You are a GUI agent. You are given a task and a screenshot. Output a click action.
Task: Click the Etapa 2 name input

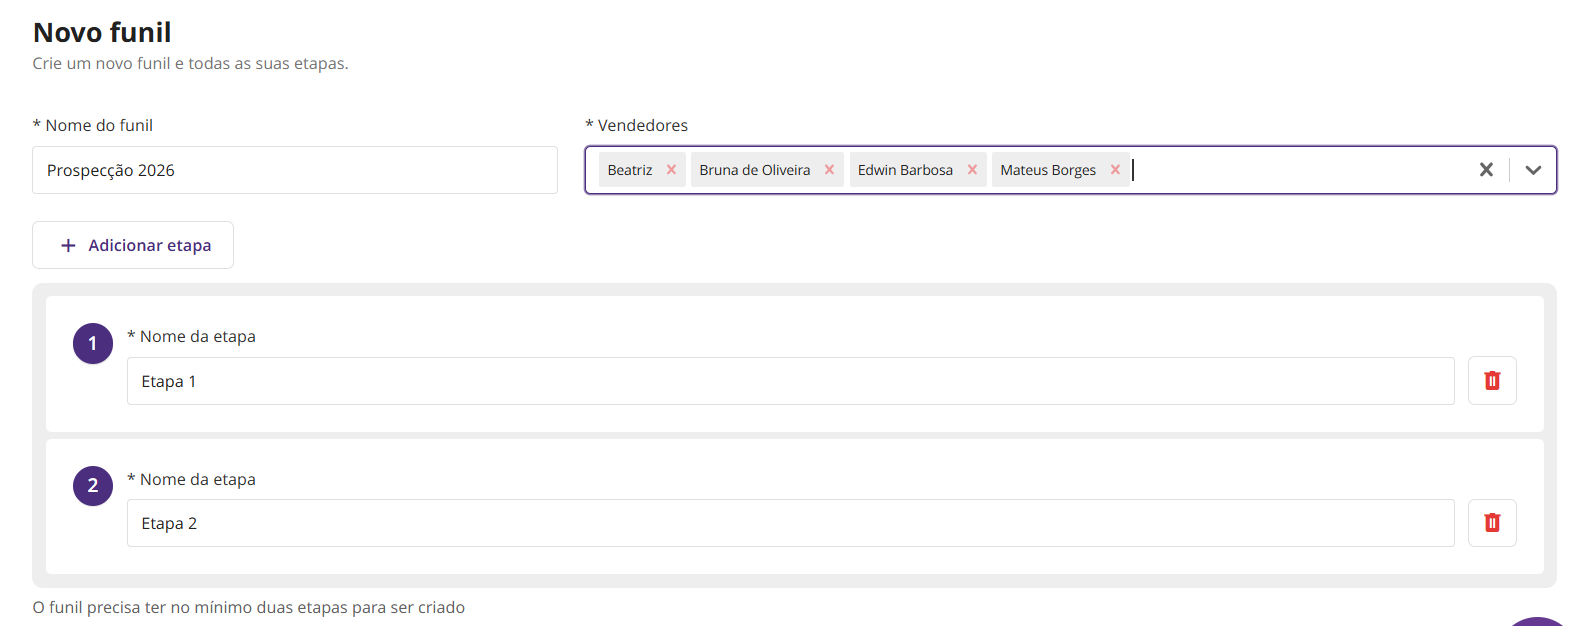click(x=790, y=523)
